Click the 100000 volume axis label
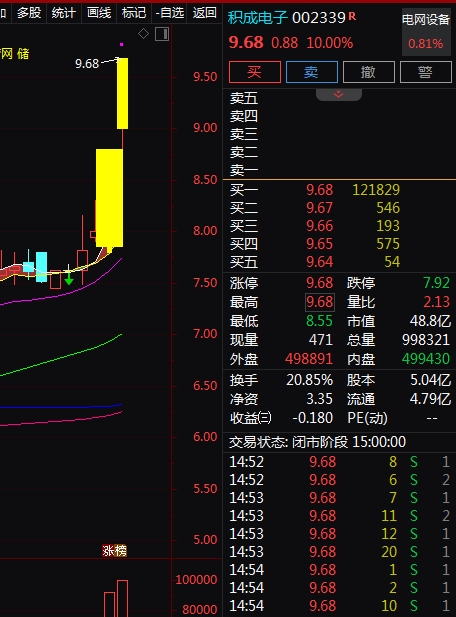 pos(196,580)
